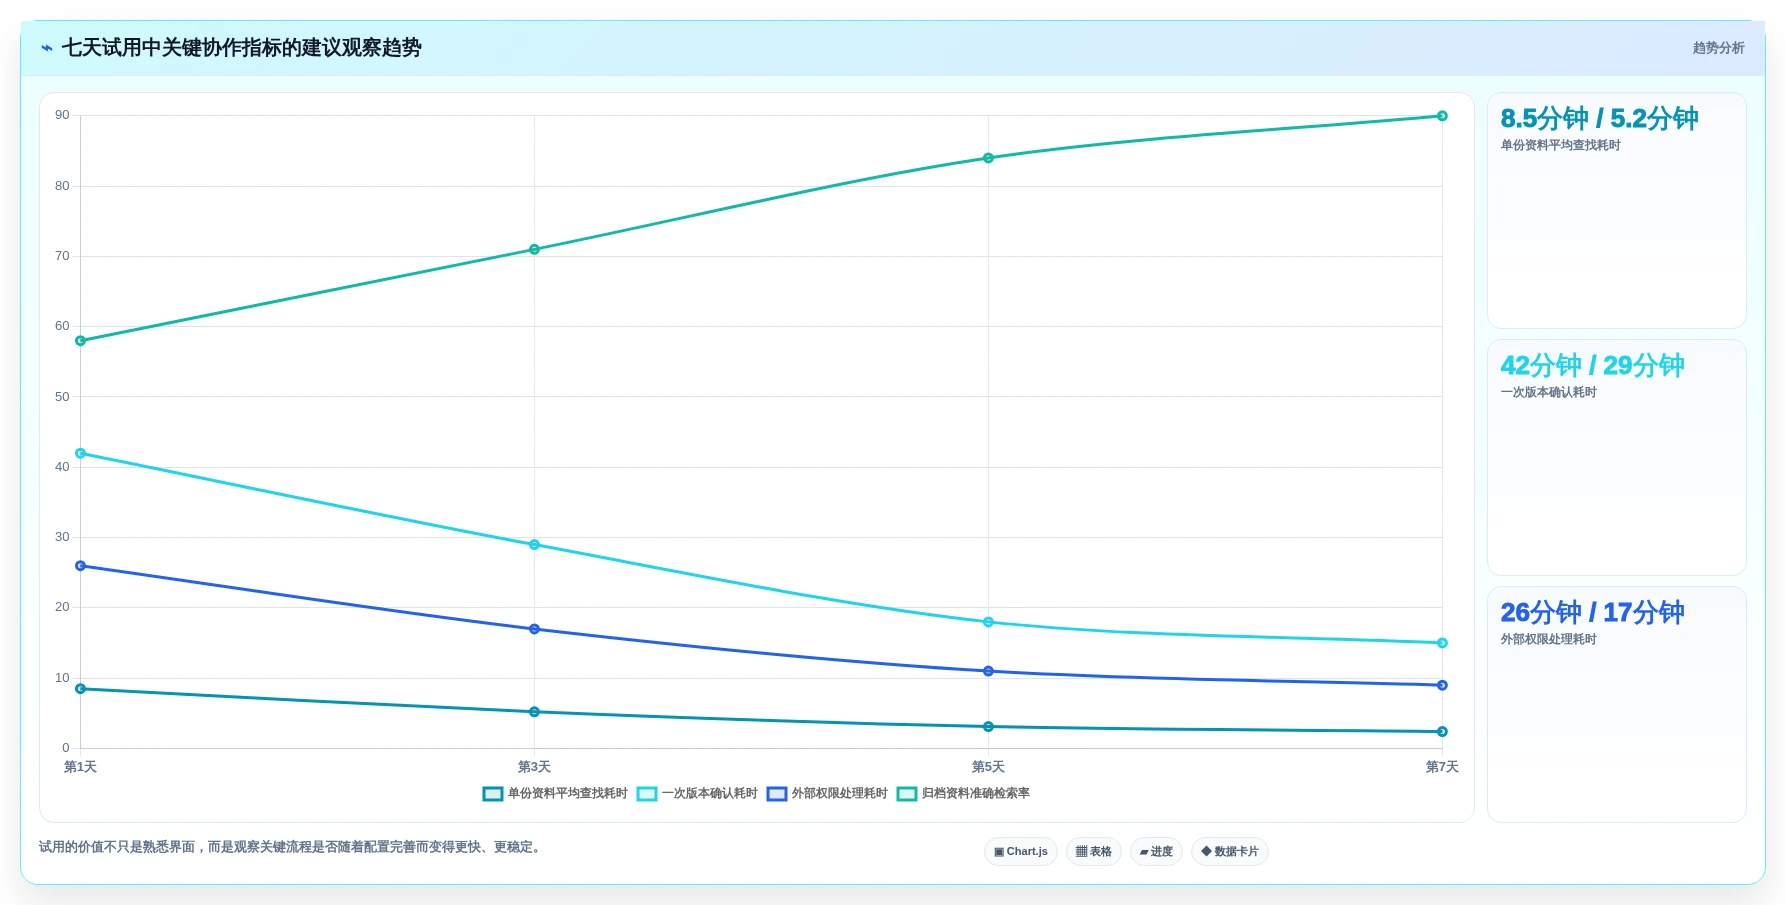Click 一次版本确认耗时 data point at 第3天

click(x=534, y=545)
